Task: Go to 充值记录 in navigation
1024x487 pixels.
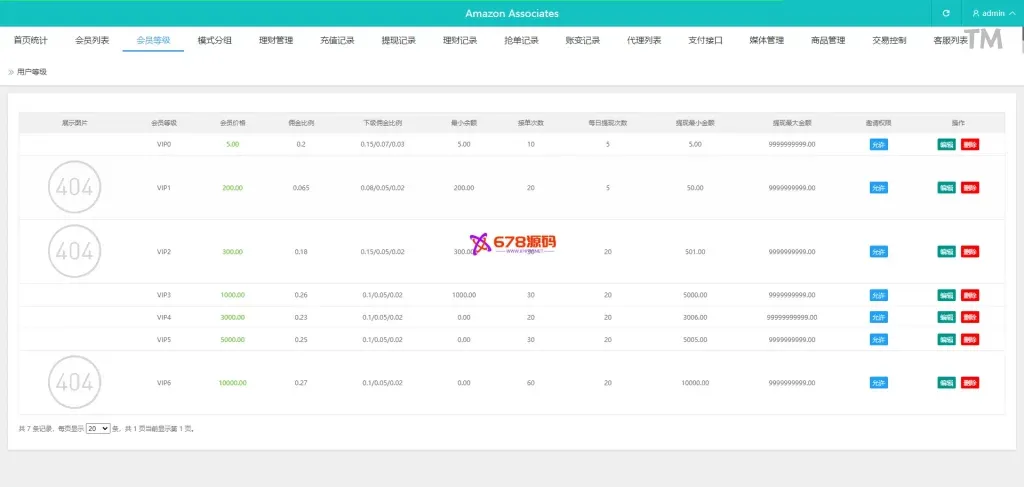Action: (337, 41)
